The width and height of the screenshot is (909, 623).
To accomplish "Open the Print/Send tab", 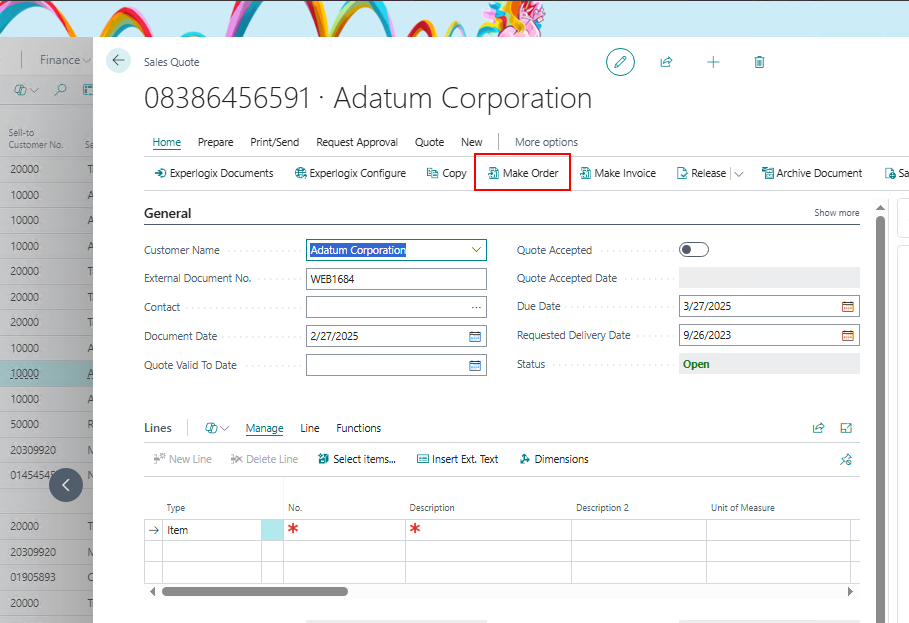I will [x=275, y=142].
